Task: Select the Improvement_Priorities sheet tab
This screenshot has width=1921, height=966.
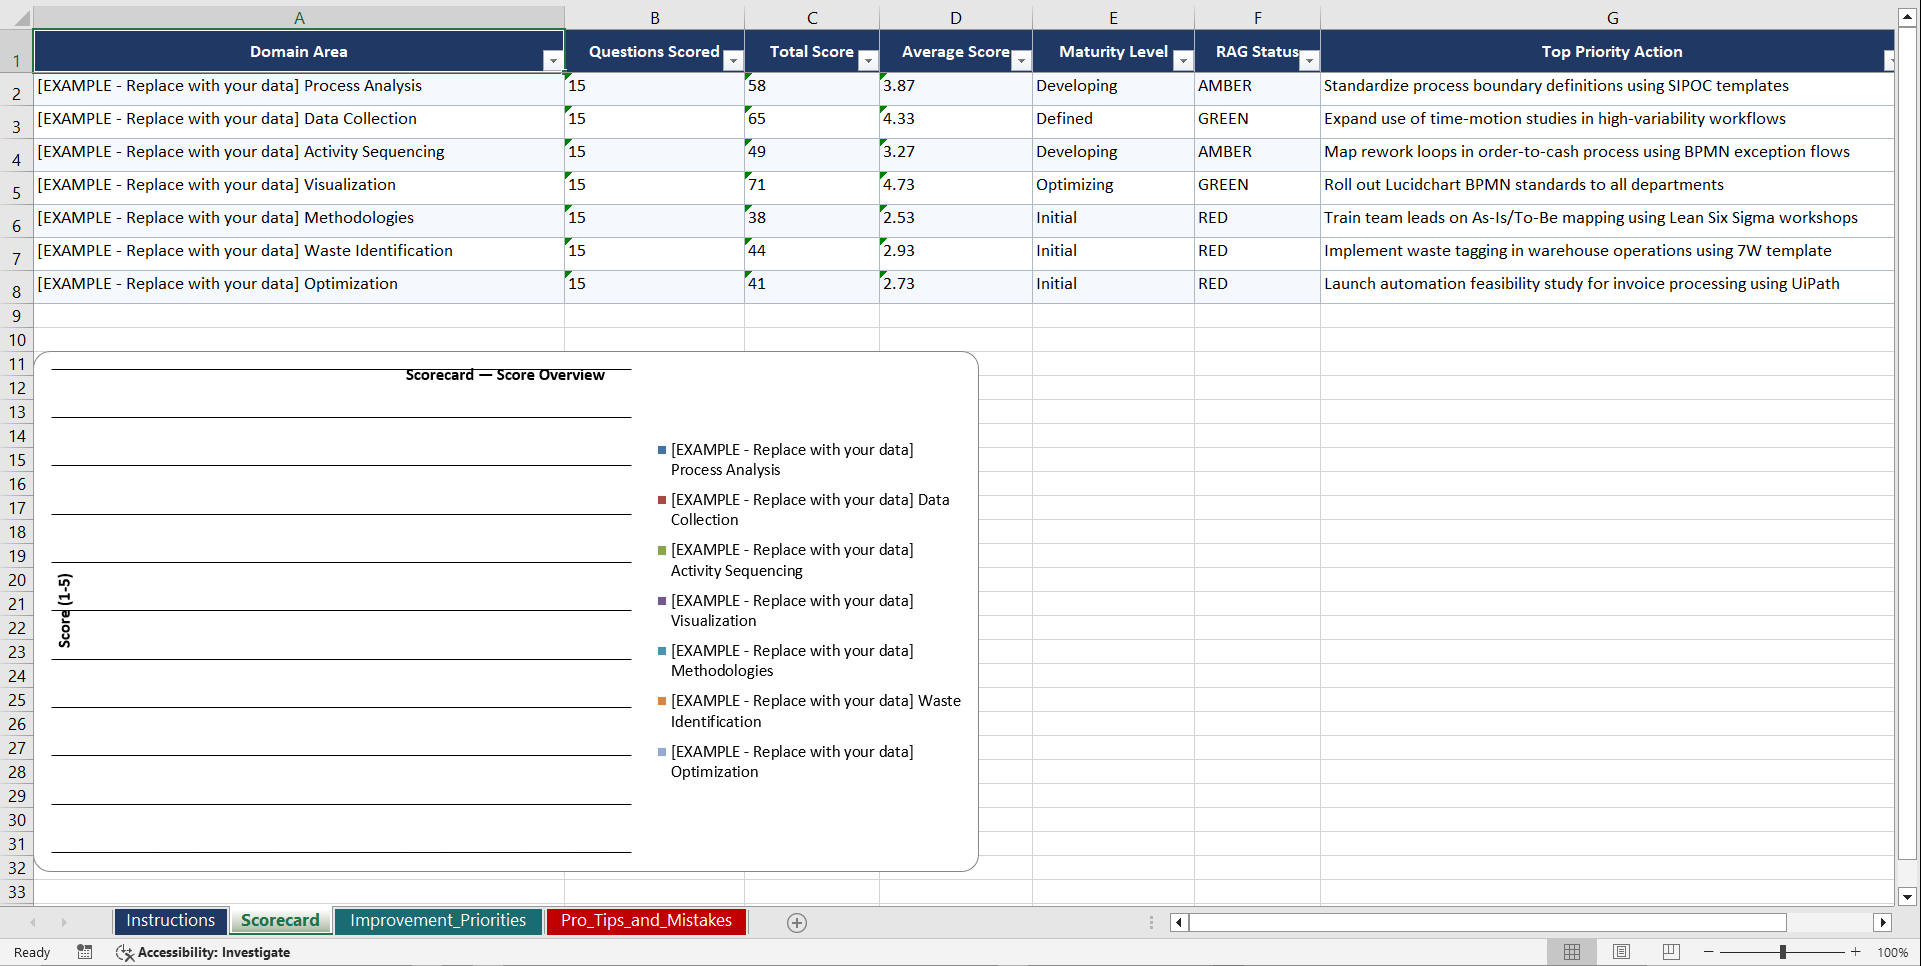Action: tap(438, 921)
